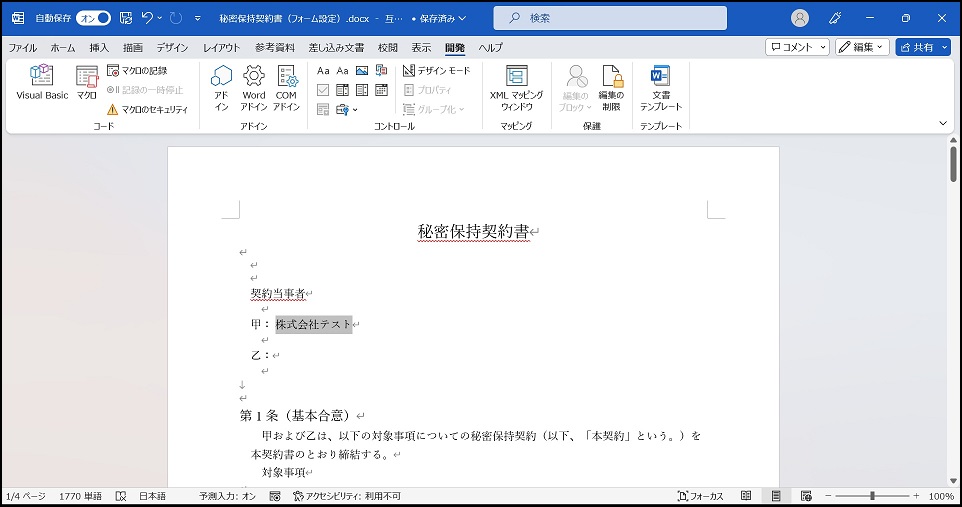Screen dimensions: 962x507
Task: Click the pen/coming soon features icon
Action: 835,18
